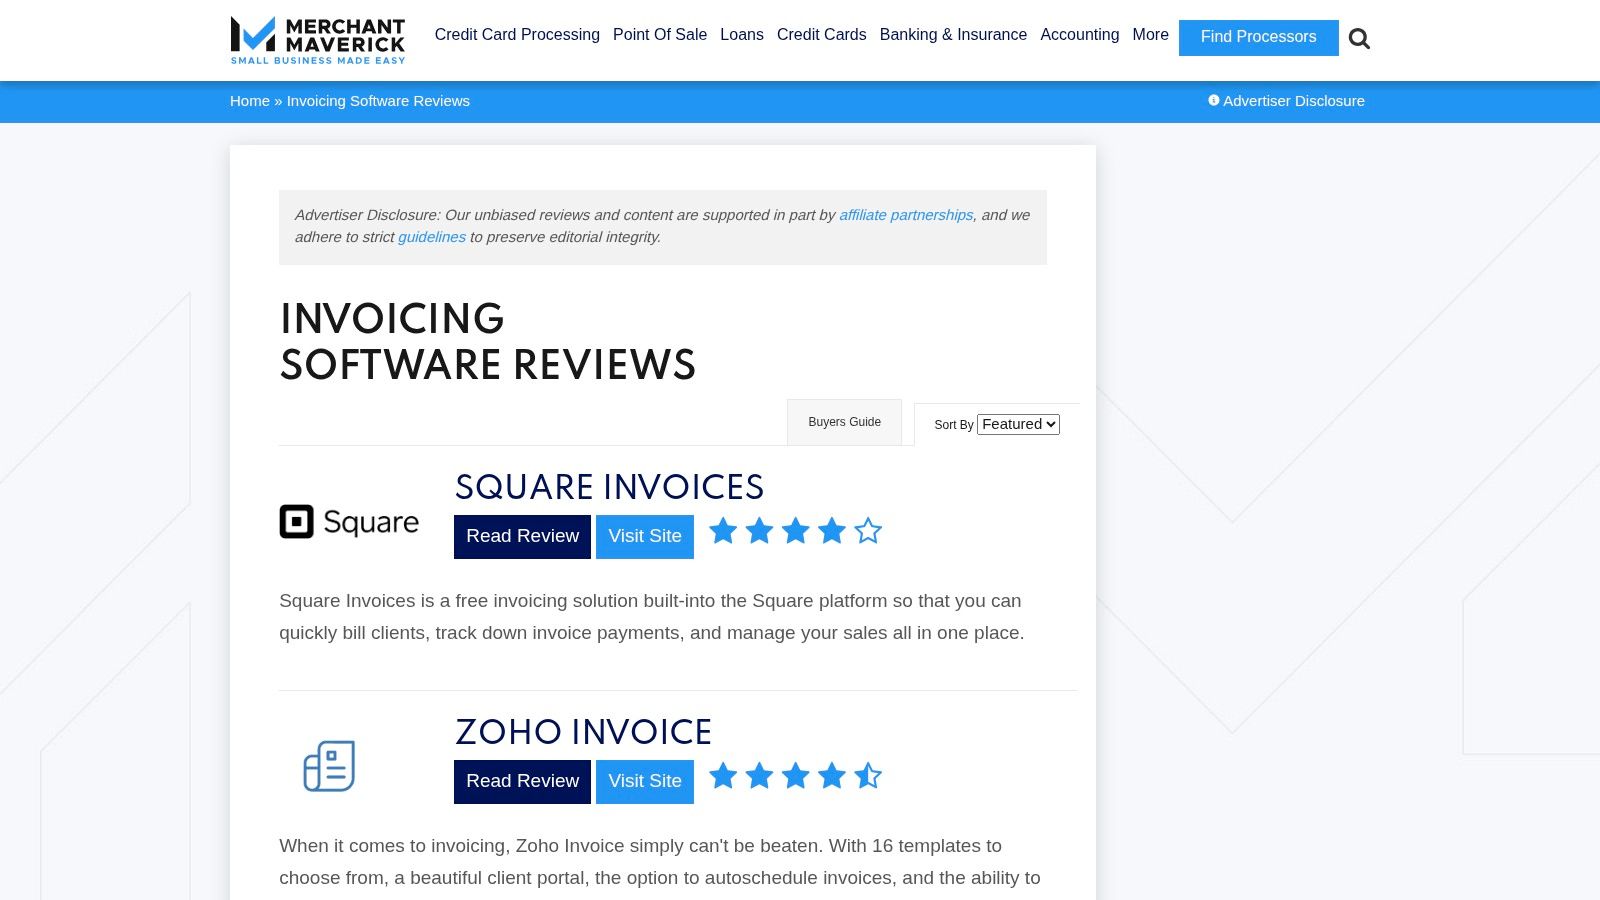This screenshot has height=900, width=1600.
Task: Open the Advertiser Disclosure link
Action: [1294, 101]
